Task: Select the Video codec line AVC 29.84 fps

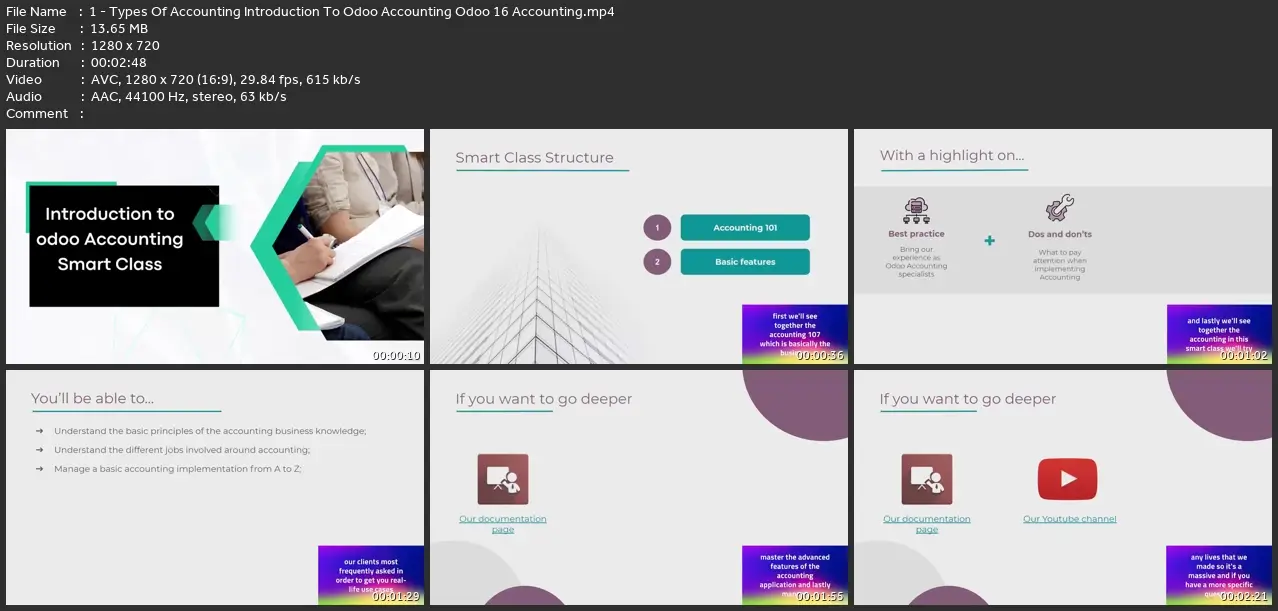Action: pyautogui.click(x=183, y=80)
